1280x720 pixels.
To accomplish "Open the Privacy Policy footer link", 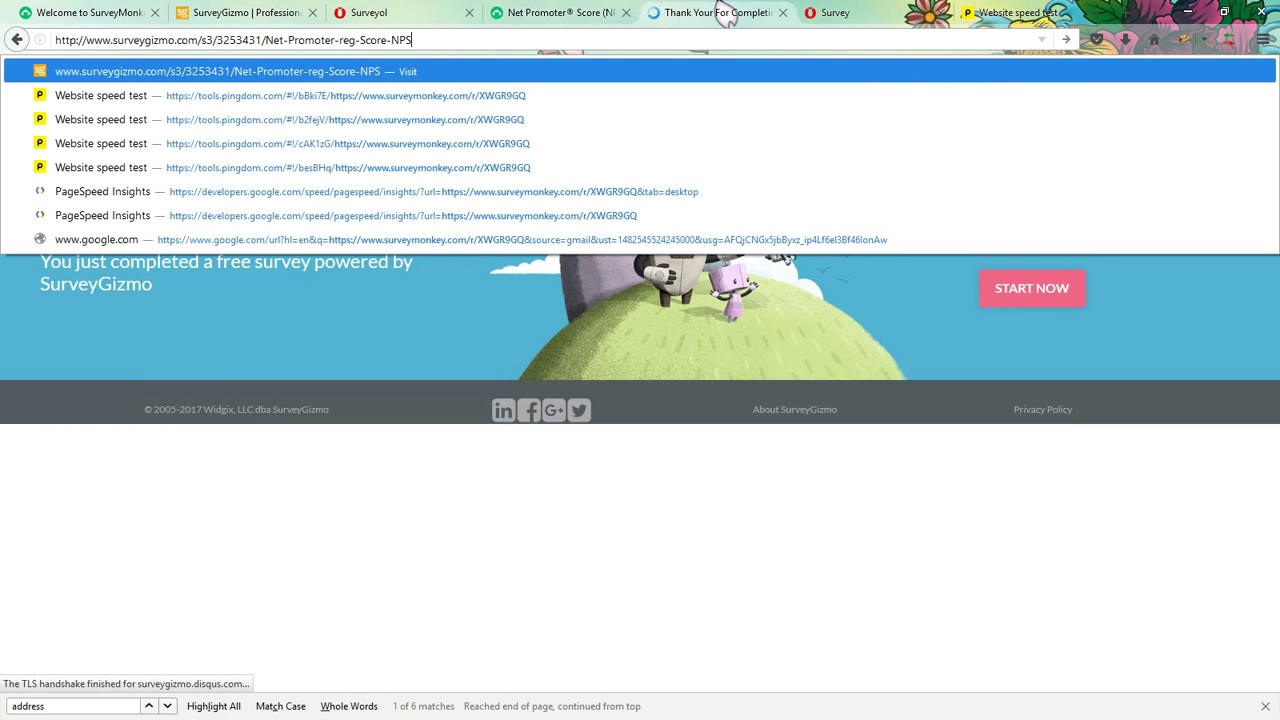I will pos(1043,409).
